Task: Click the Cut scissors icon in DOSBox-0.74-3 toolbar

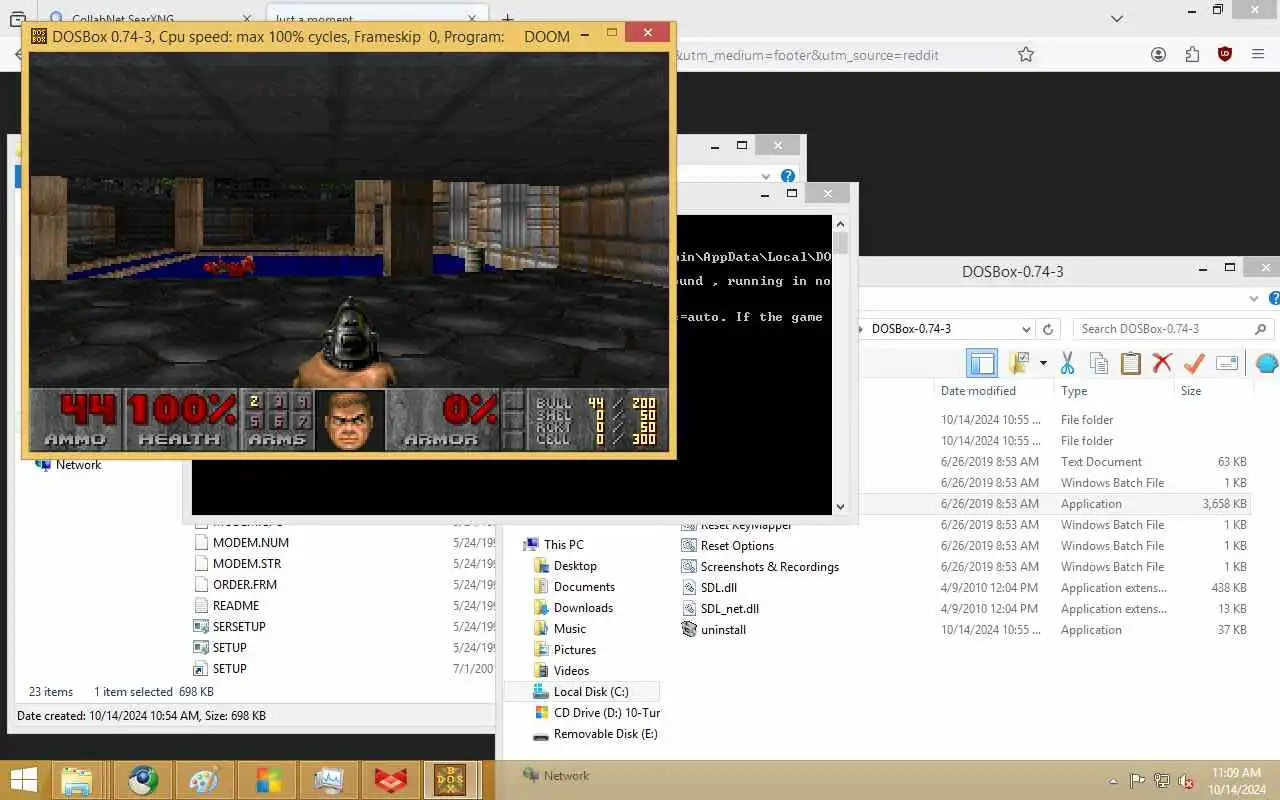Action: (x=1067, y=363)
